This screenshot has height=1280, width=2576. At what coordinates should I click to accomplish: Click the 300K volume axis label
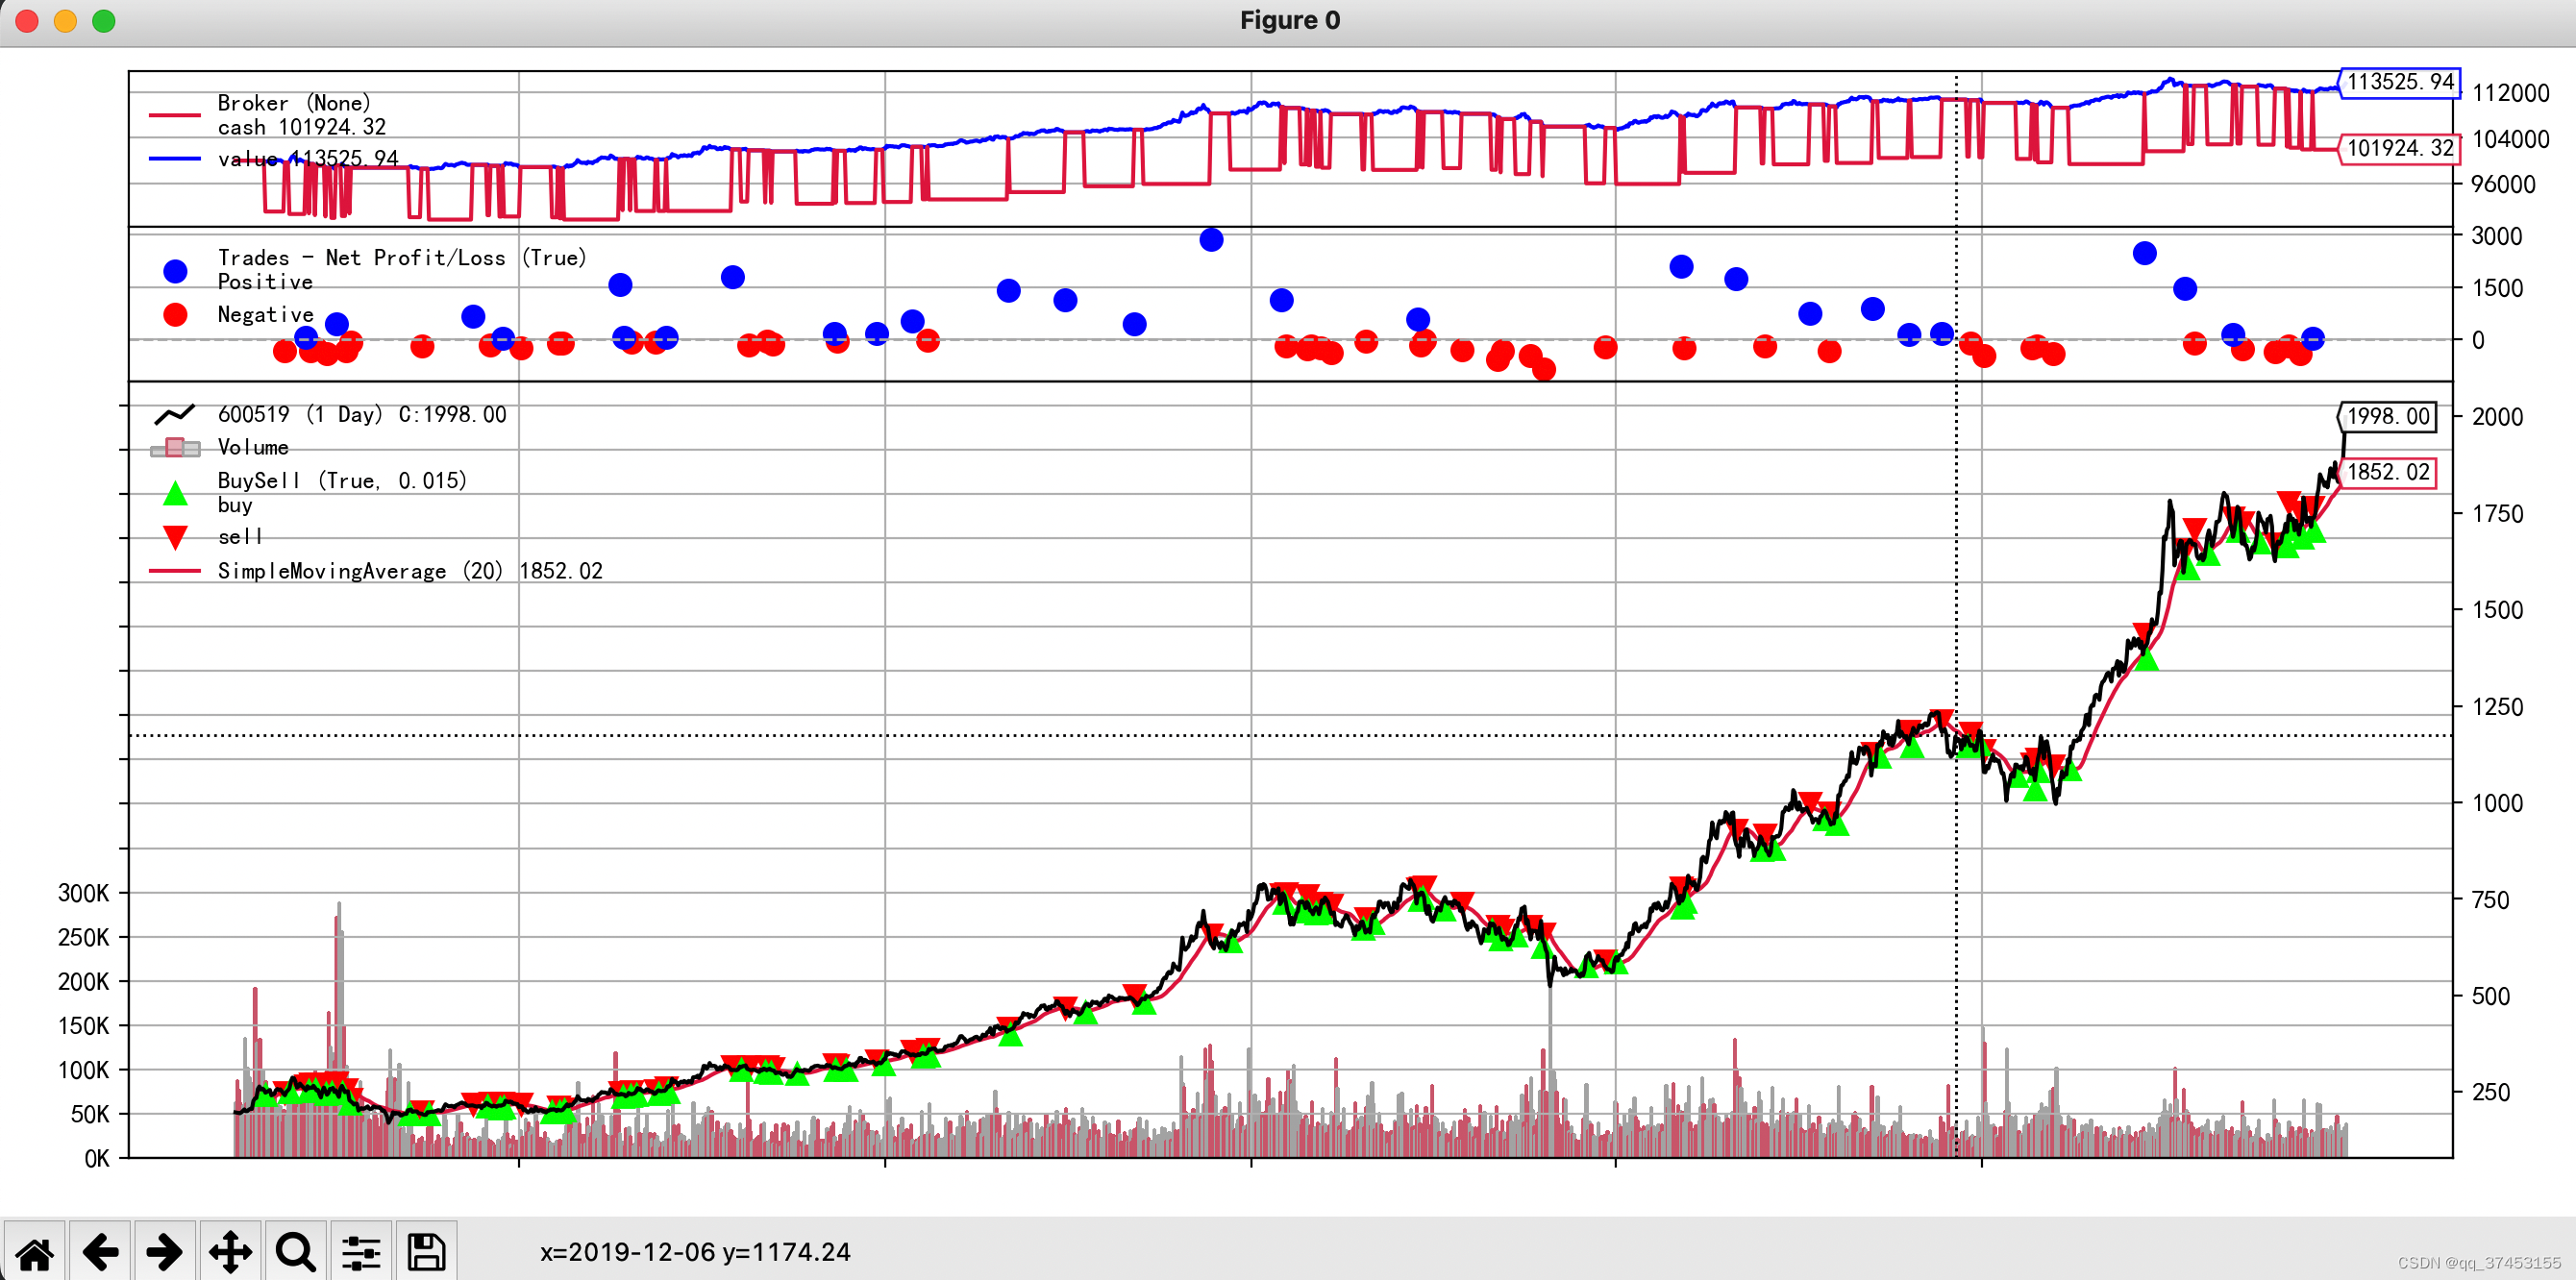pyautogui.click(x=84, y=893)
